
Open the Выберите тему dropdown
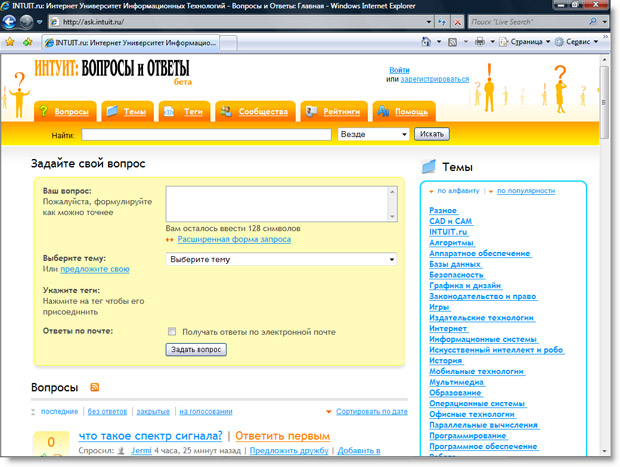(281, 259)
